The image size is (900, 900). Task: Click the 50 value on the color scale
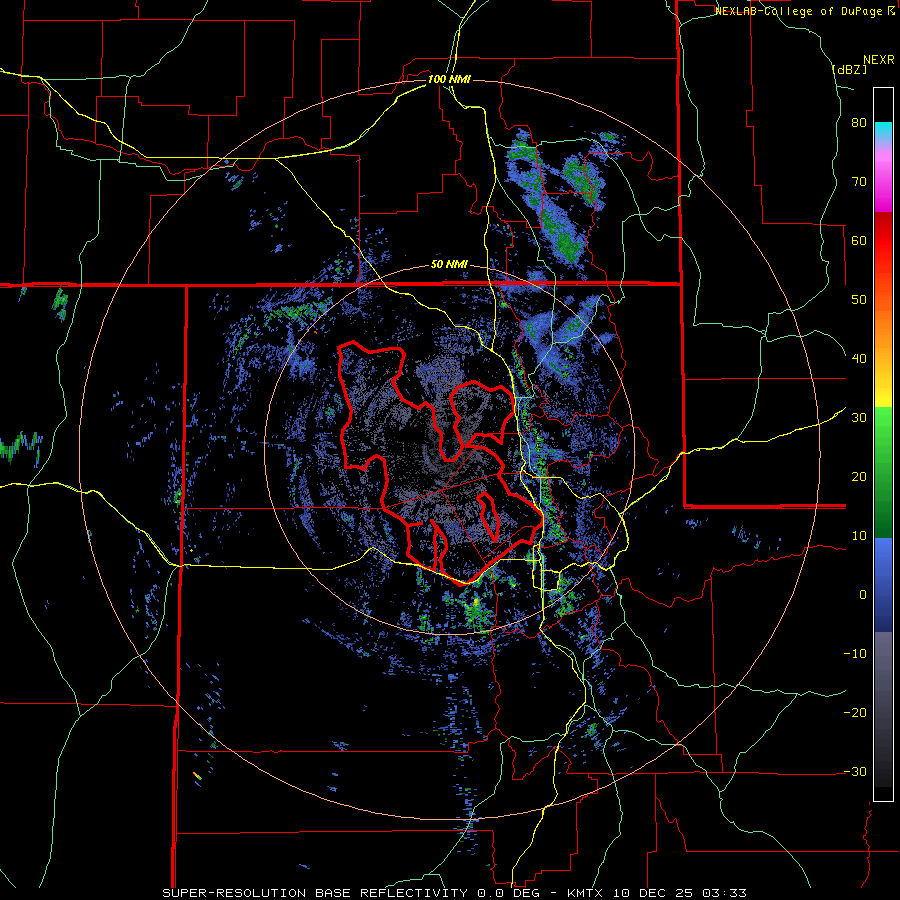(859, 300)
